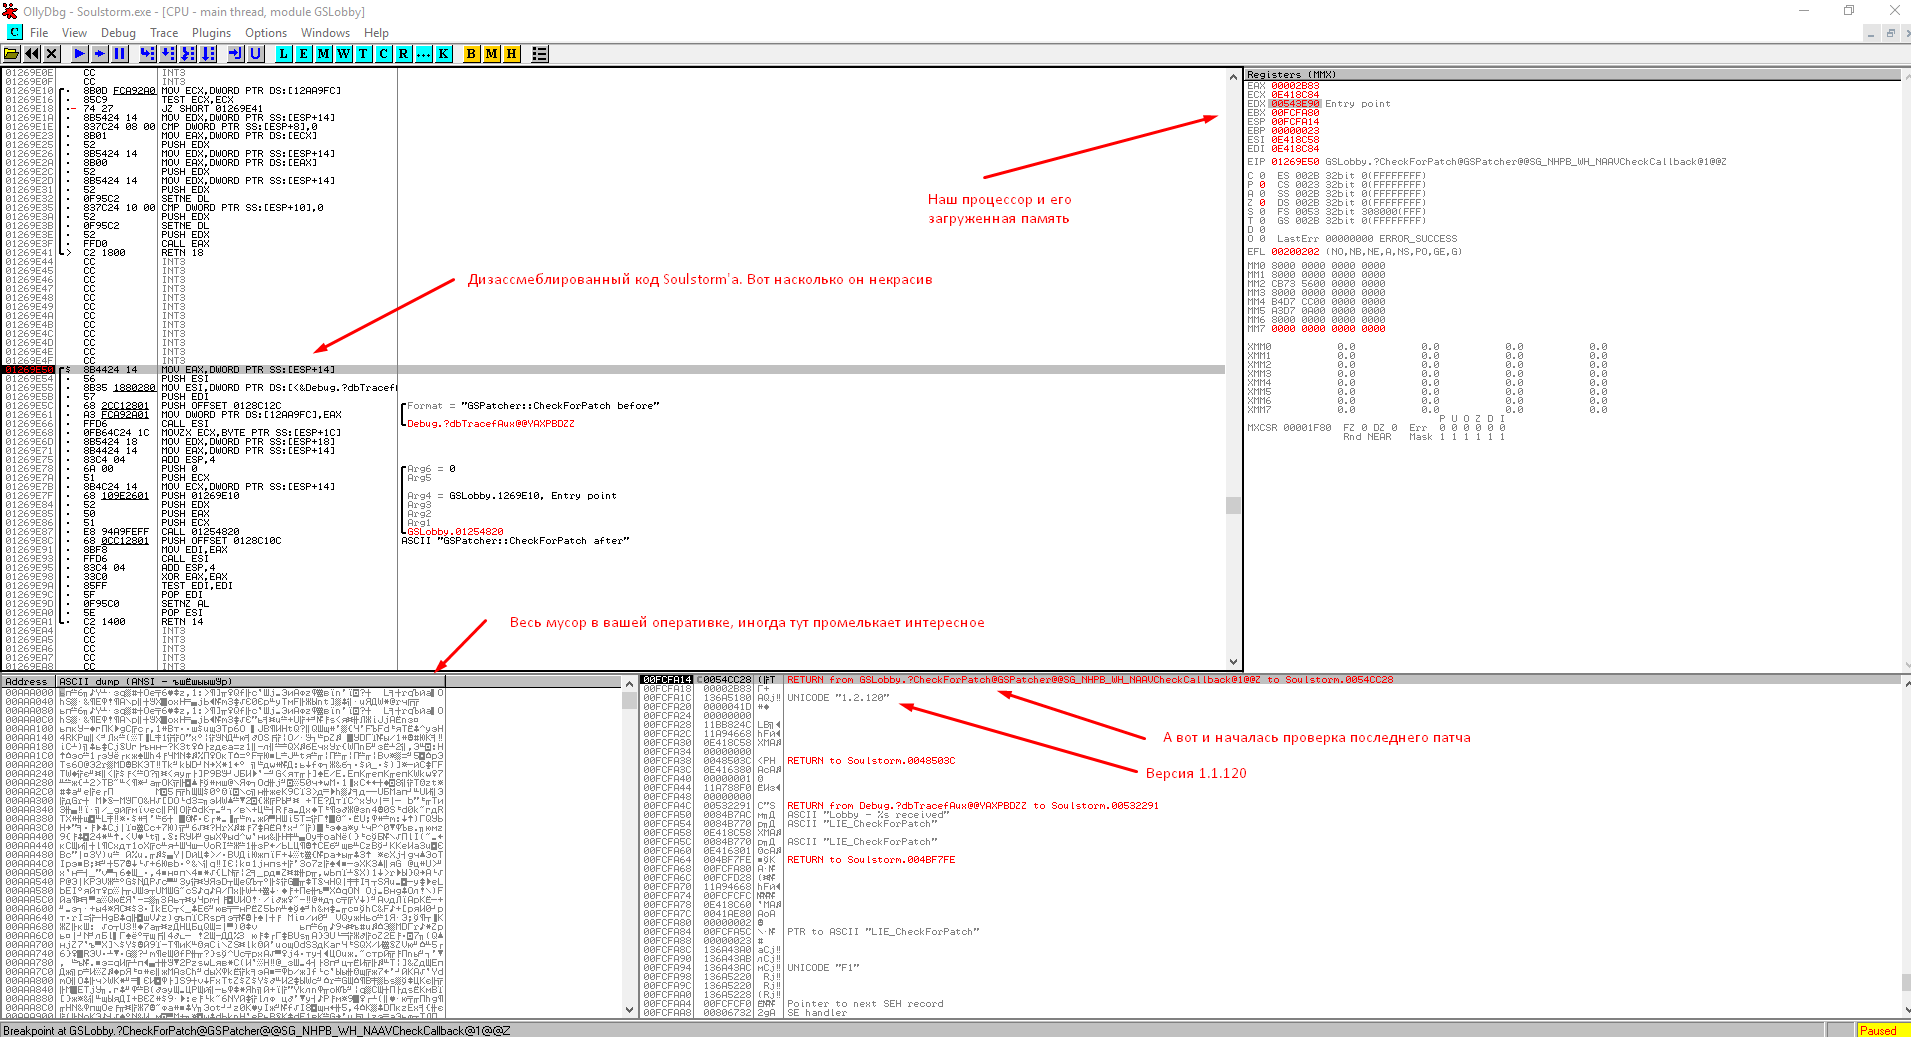The height and width of the screenshot is (1037, 1911).
Task: Restart the program with the rewind icon
Action: pos(32,54)
